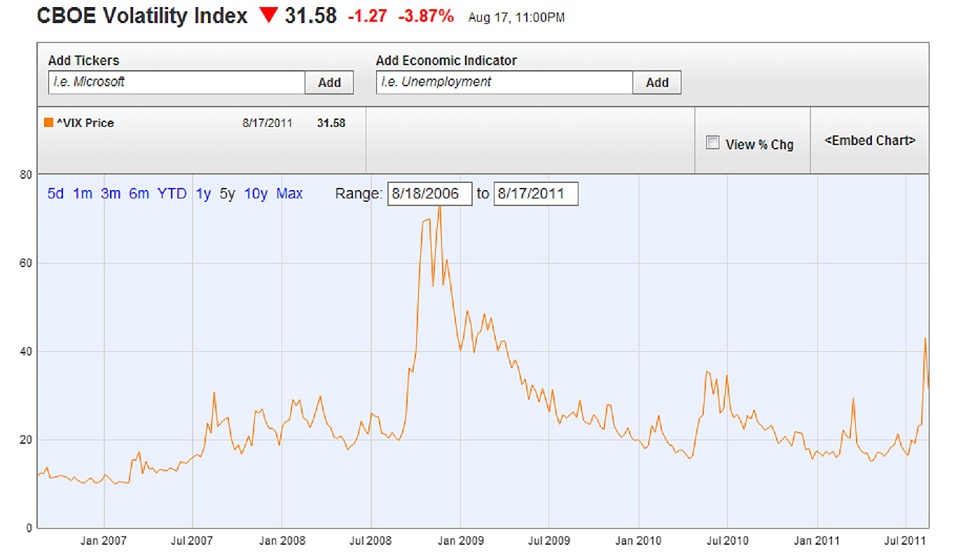Image resolution: width=961 pixels, height=556 pixels.
Task: Select the YTD time range
Action: (172, 194)
